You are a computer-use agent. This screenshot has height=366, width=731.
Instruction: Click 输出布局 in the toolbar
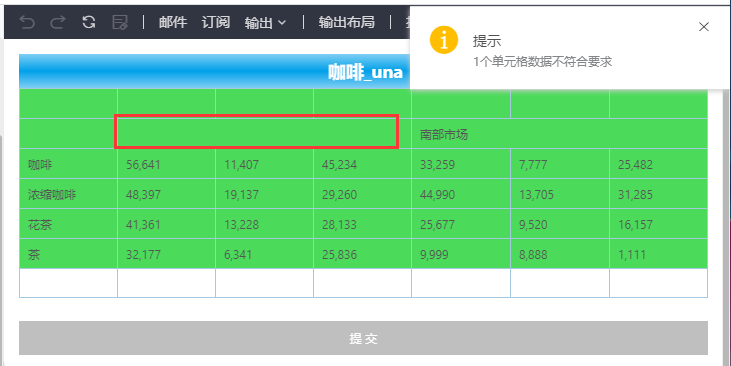pyautogui.click(x=347, y=22)
